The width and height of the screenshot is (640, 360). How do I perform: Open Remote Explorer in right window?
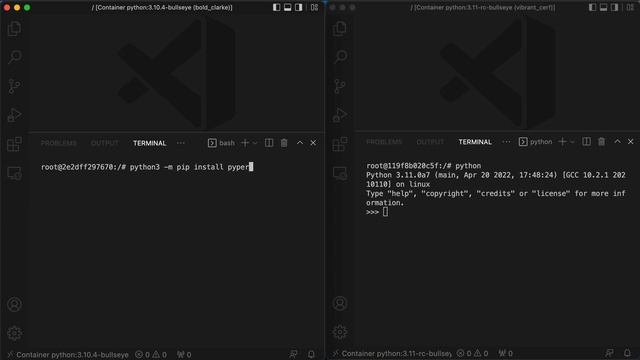(x=340, y=173)
